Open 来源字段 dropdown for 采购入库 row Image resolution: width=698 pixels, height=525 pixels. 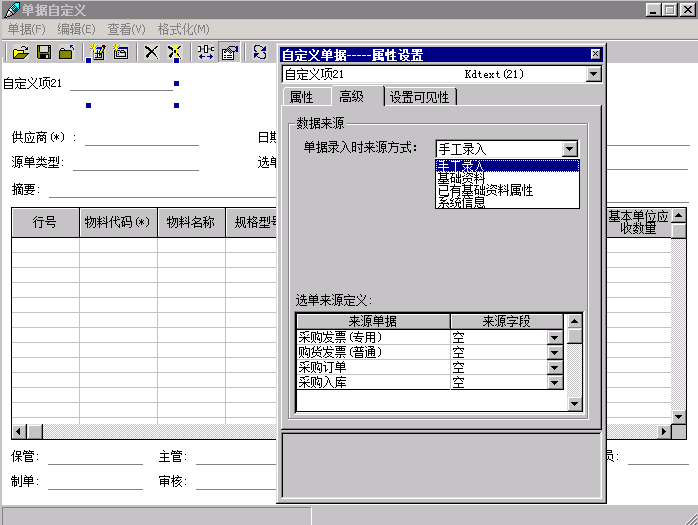coord(554,383)
